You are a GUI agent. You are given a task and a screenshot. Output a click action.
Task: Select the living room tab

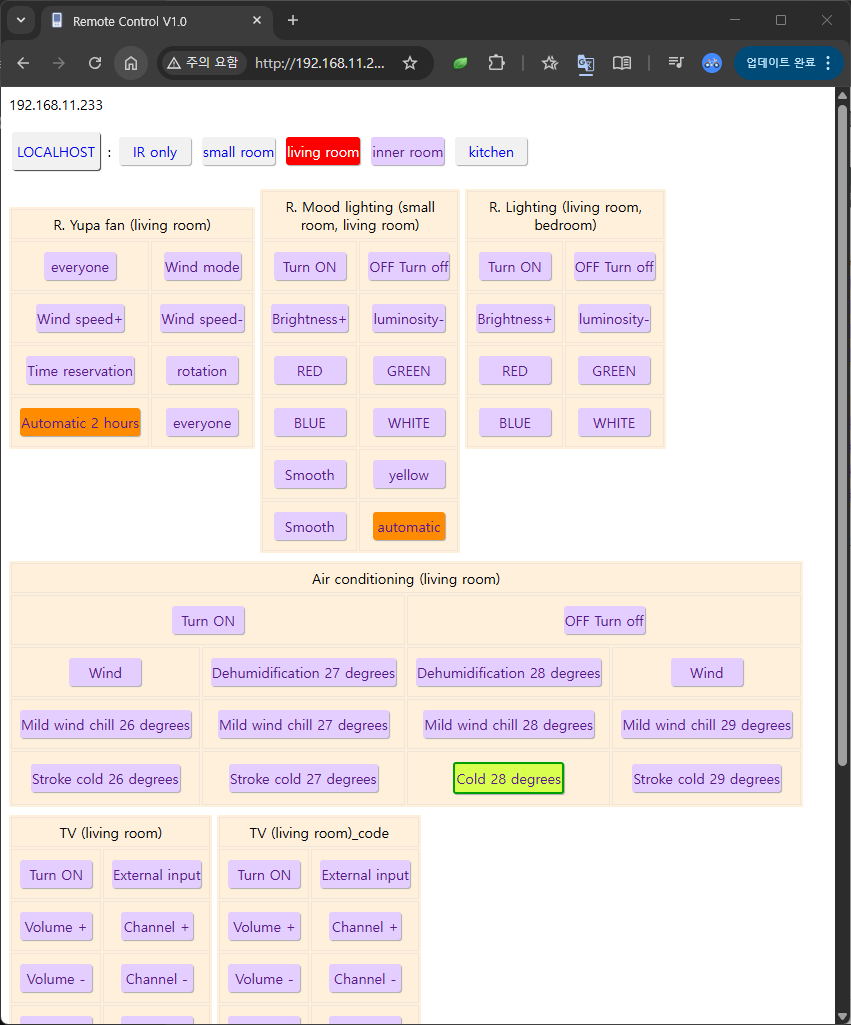click(322, 152)
